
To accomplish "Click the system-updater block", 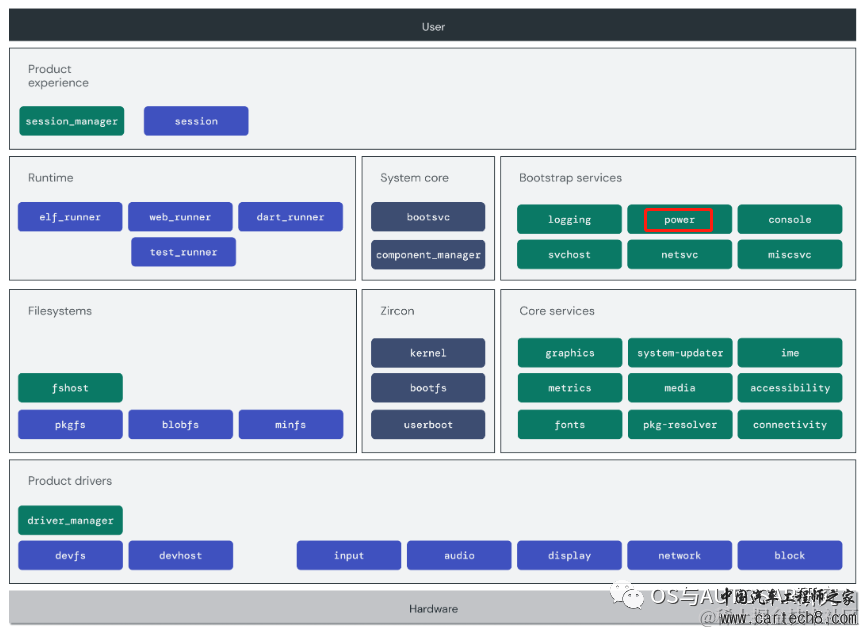I will pyautogui.click(x=680, y=353).
